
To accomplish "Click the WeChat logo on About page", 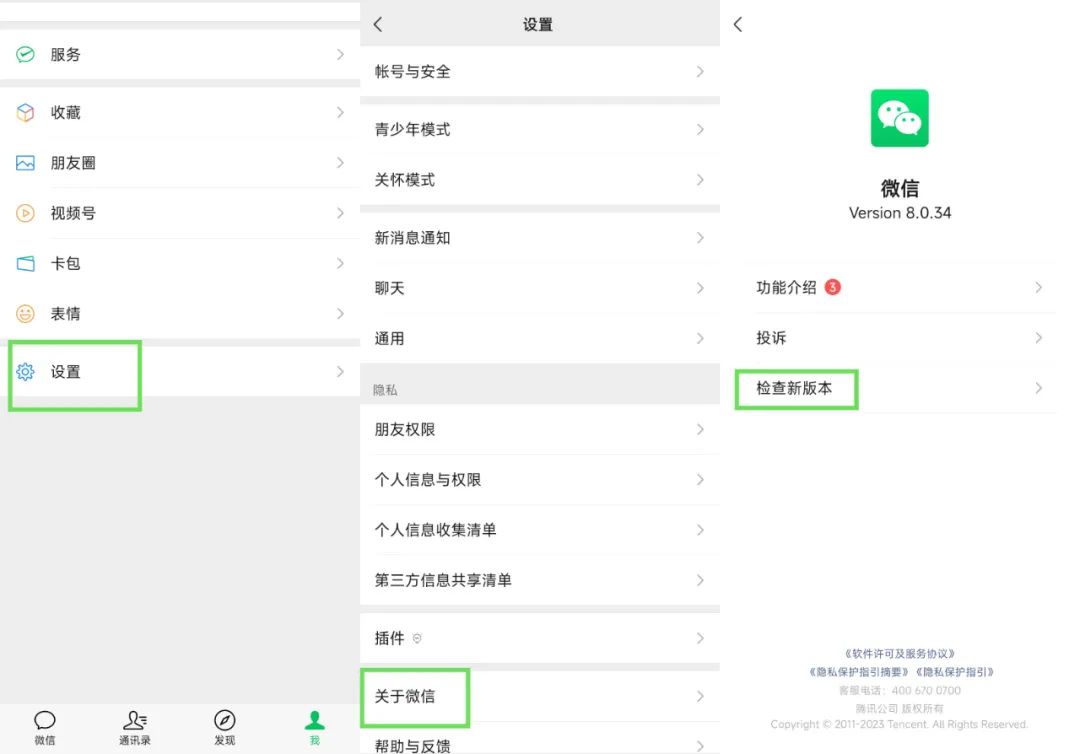I will click(899, 117).
